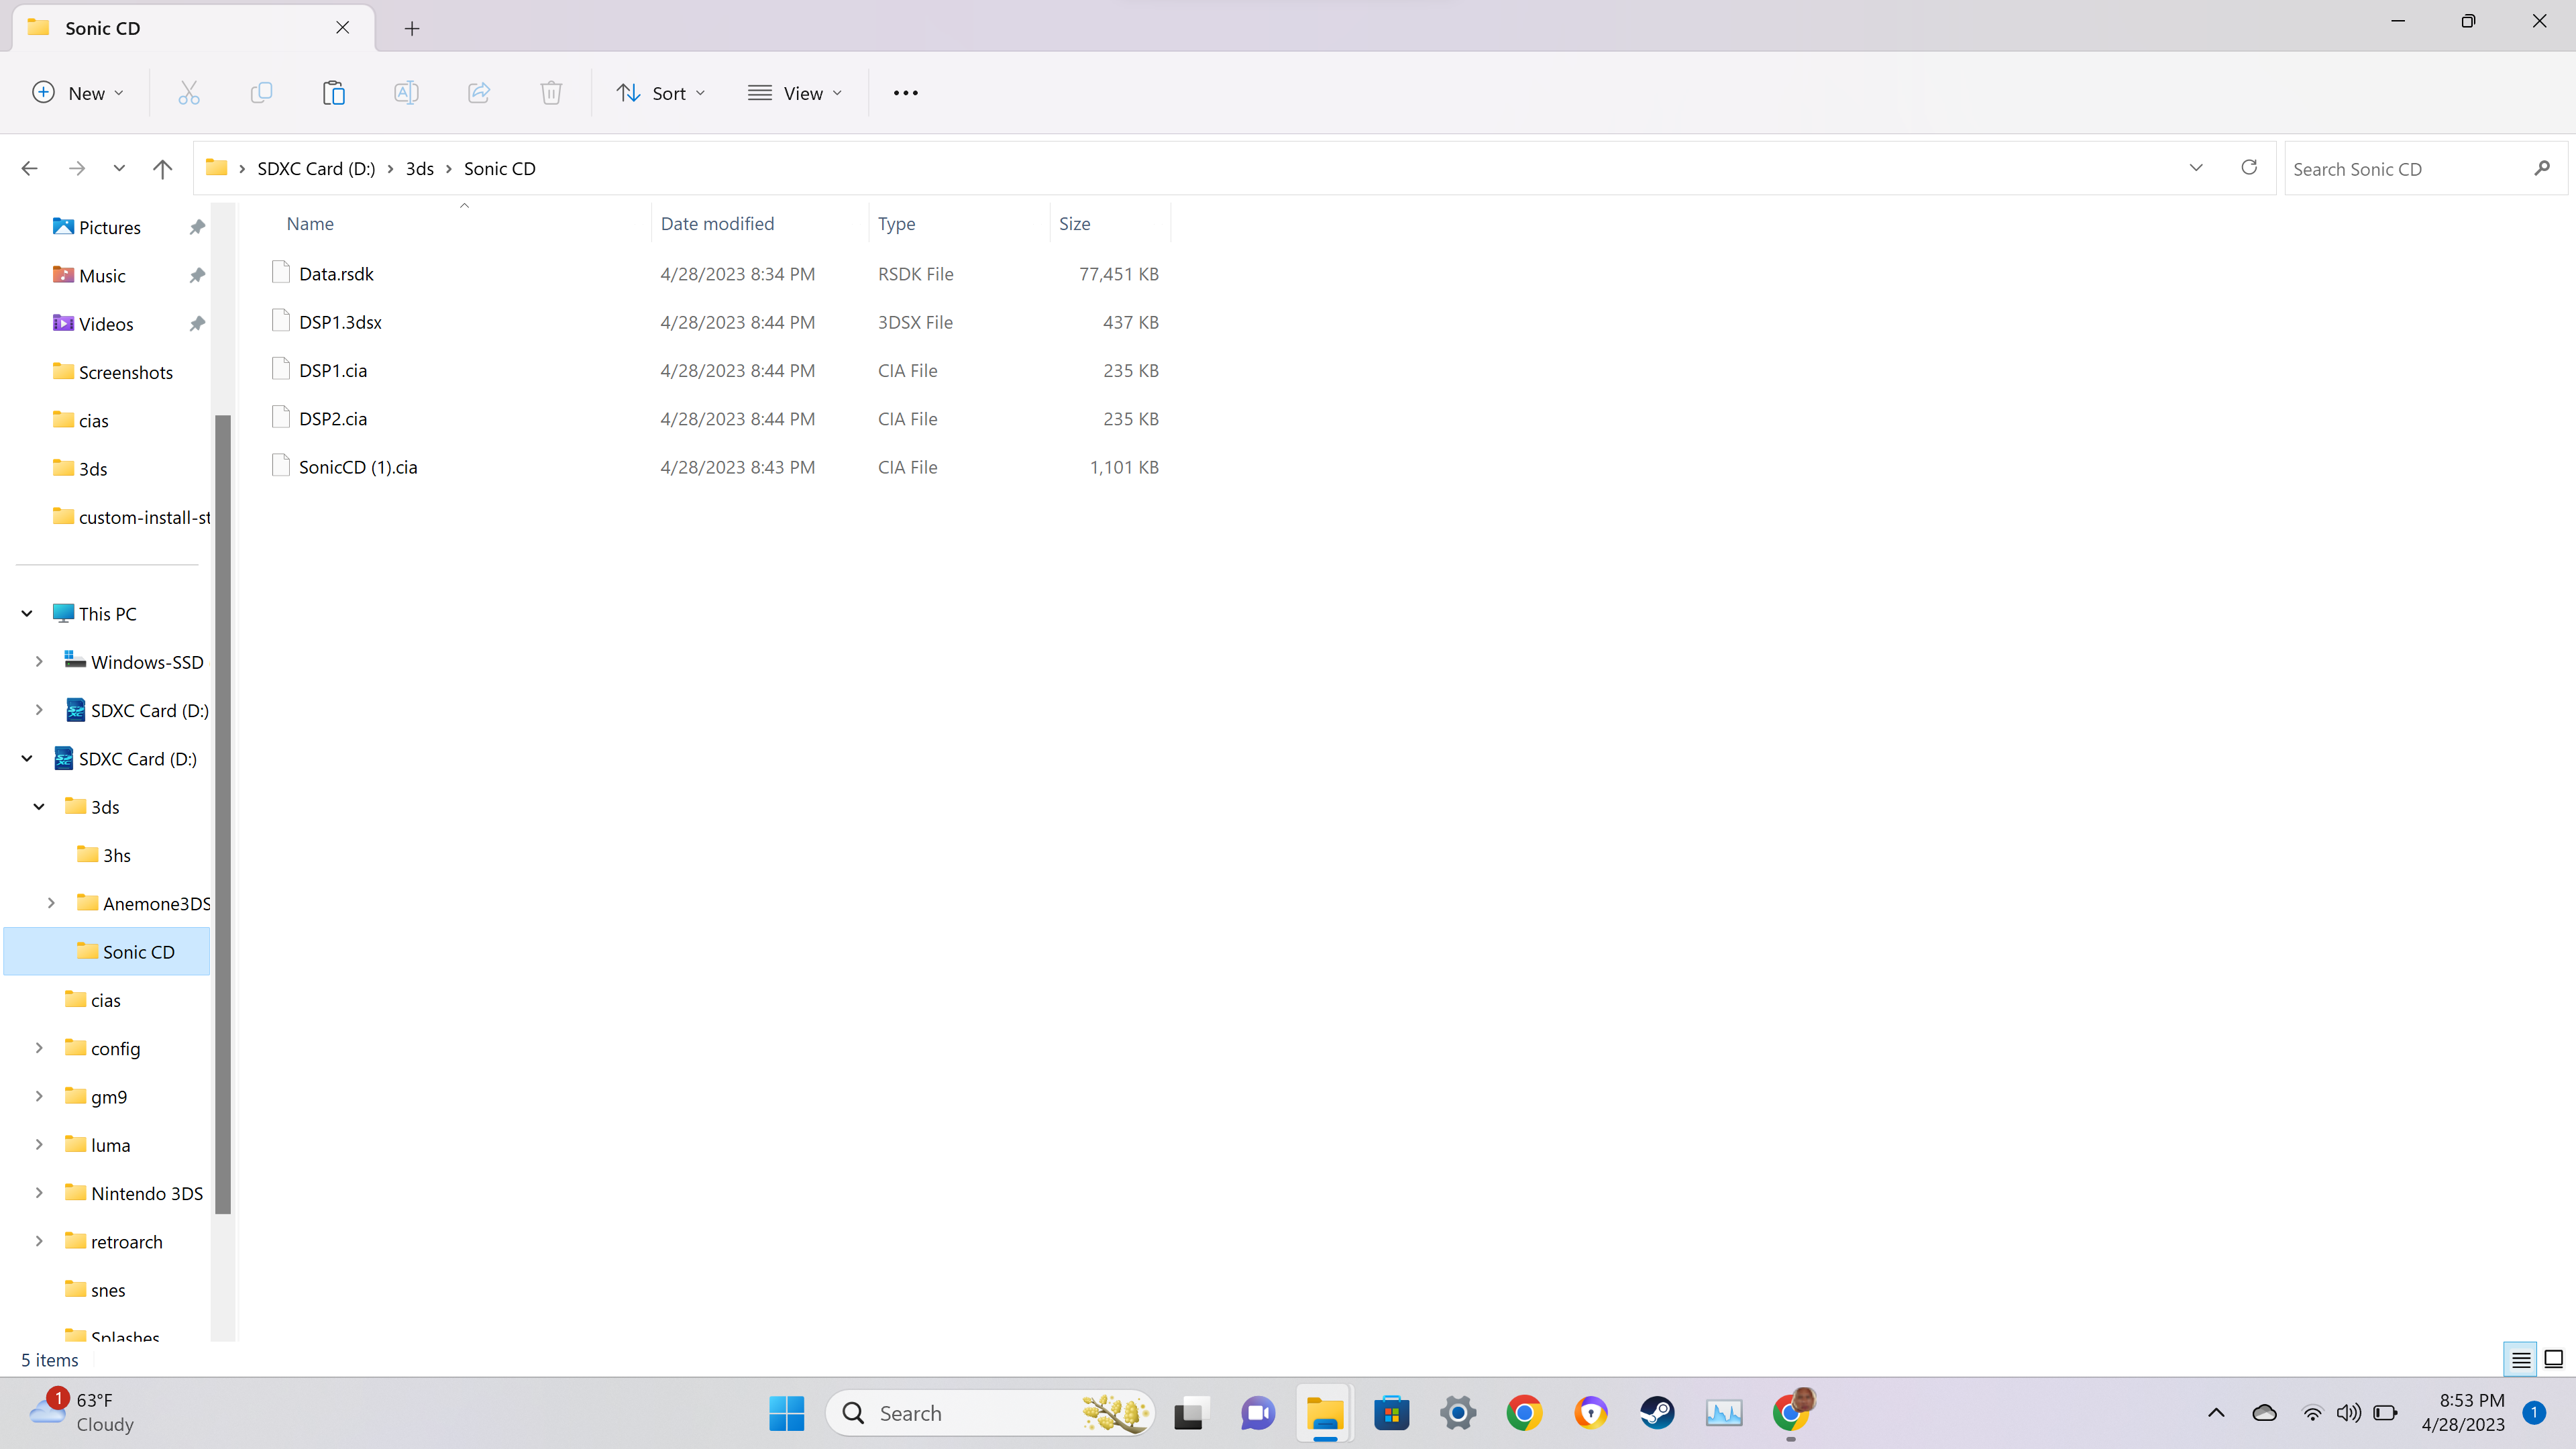The image size is (2576, 1449).
Task: Open Task View on the taskbar
Action: pyautogui.click(x=1191, y=1413)
